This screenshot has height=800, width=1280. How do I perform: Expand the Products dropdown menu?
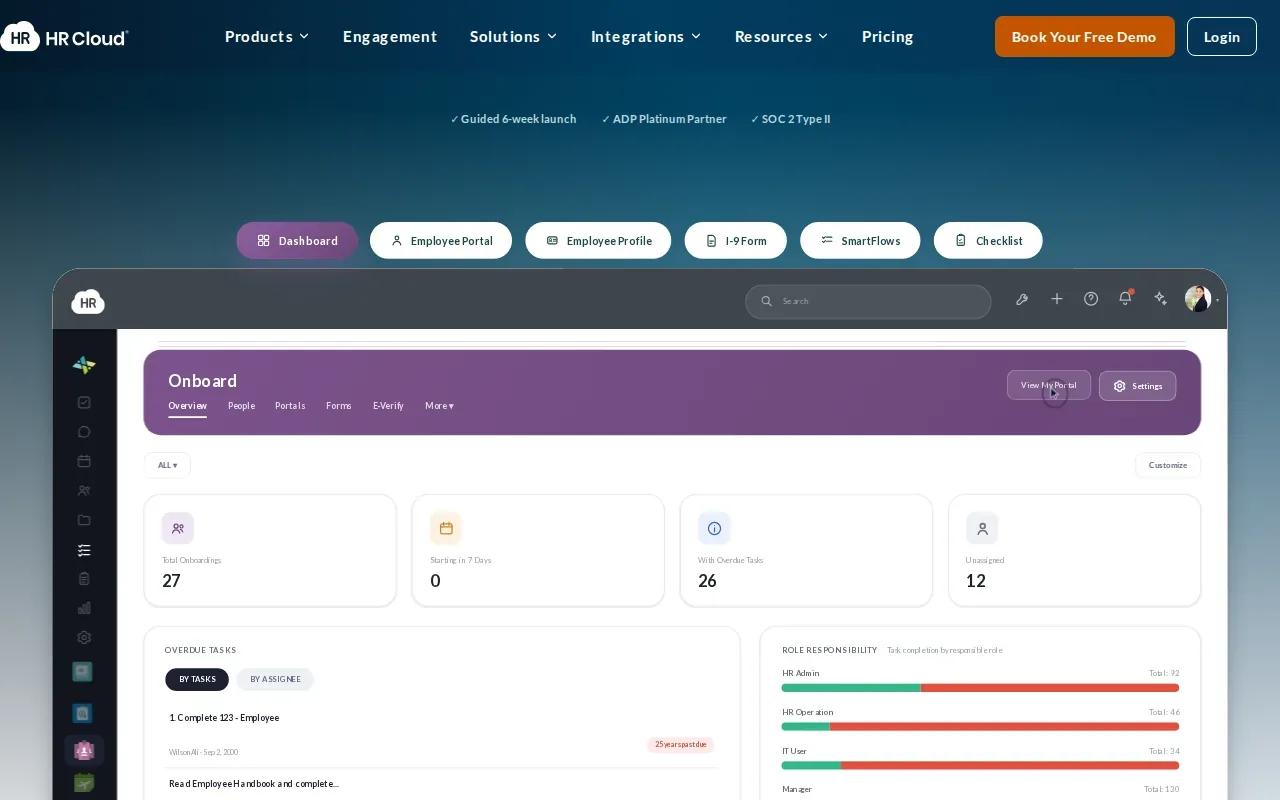267,37
